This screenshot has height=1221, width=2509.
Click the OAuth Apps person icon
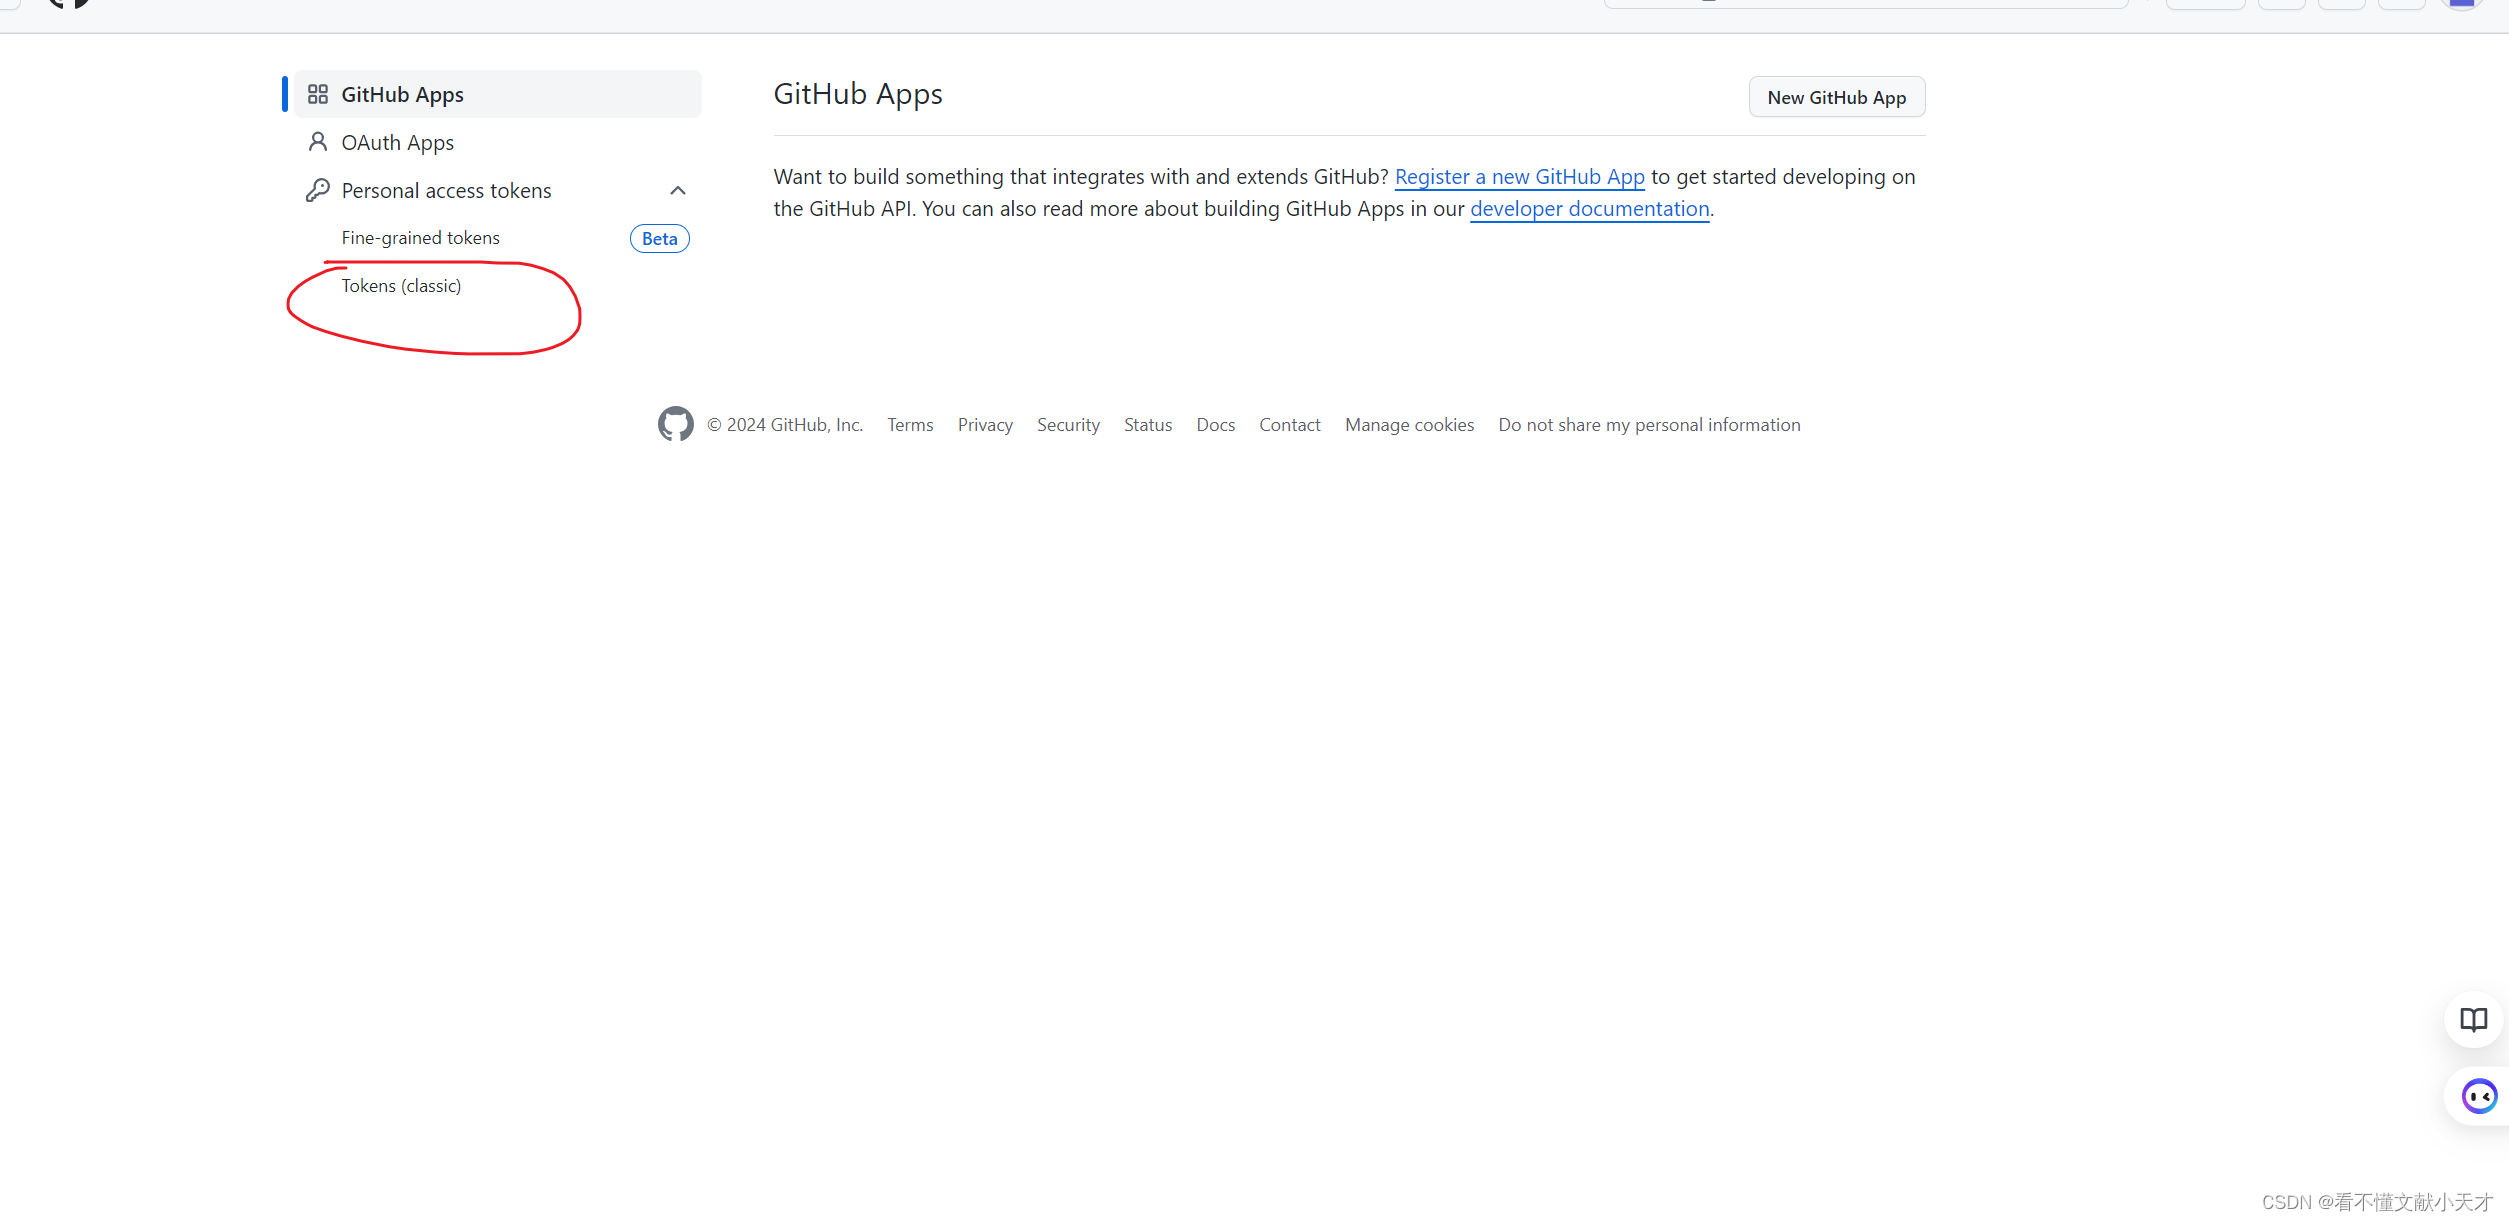(318, 142)
